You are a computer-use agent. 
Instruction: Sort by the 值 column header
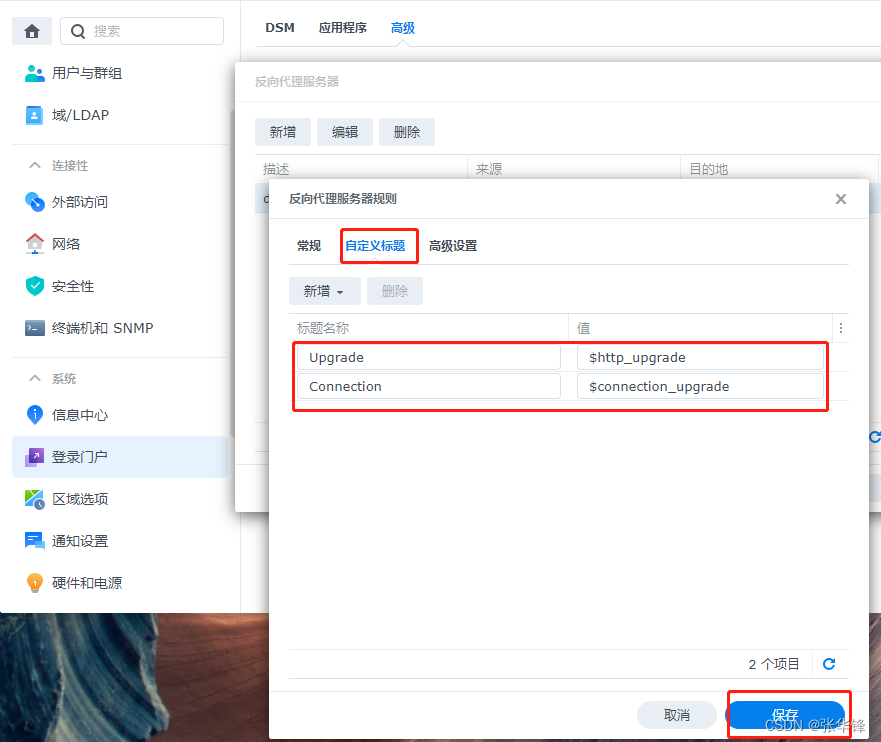pyautogui.click(x=700, y=328)
